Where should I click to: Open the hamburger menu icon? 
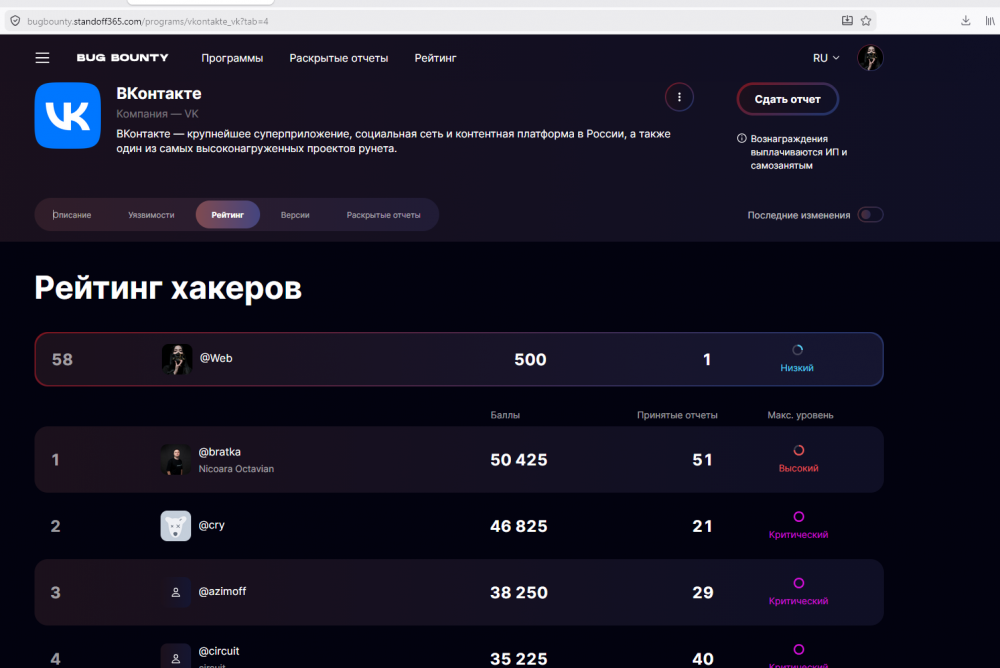pos(42,58)
